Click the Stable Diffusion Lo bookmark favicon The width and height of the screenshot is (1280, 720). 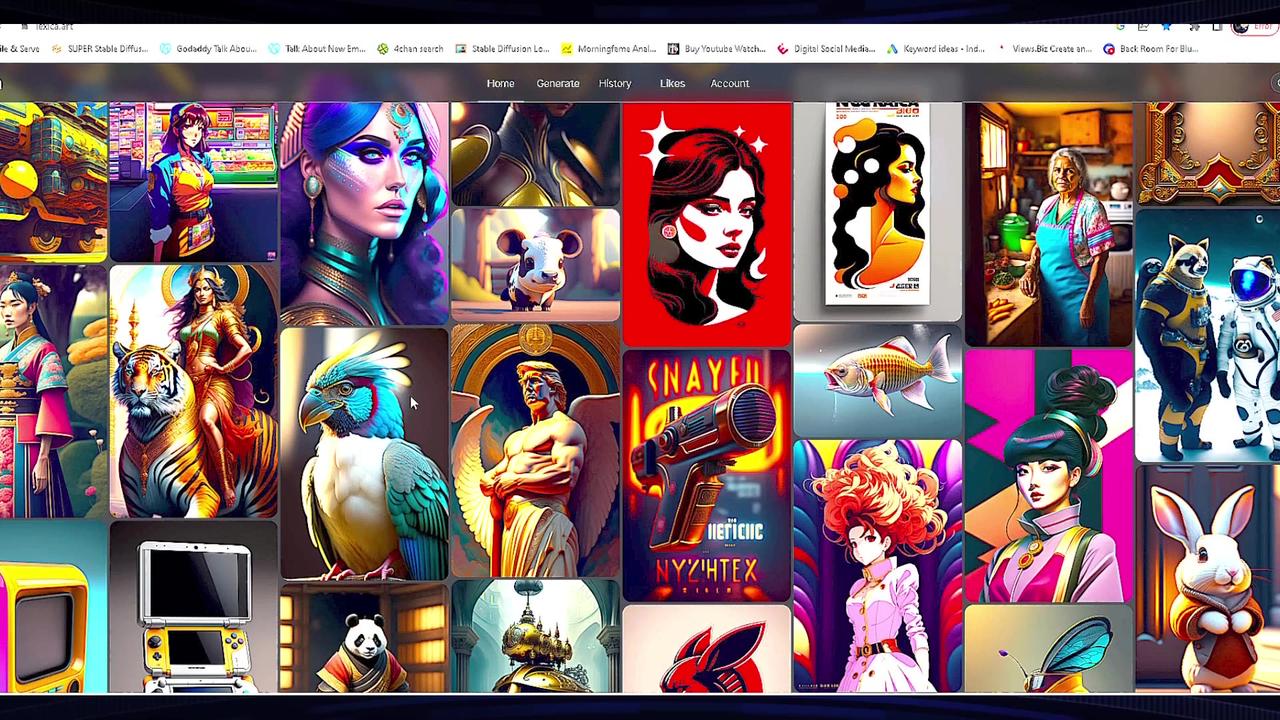coord(460,48)
